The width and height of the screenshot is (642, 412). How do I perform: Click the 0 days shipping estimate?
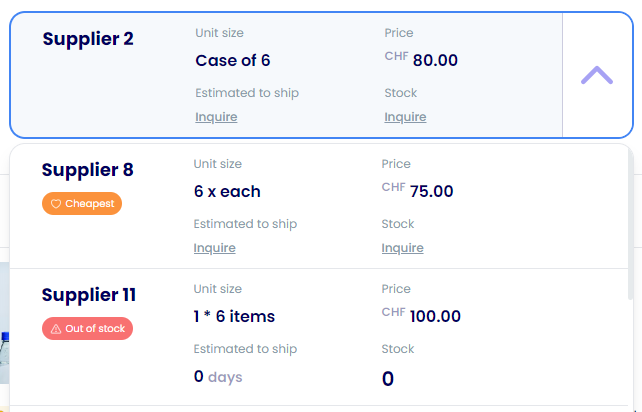[x=218, y=376]
